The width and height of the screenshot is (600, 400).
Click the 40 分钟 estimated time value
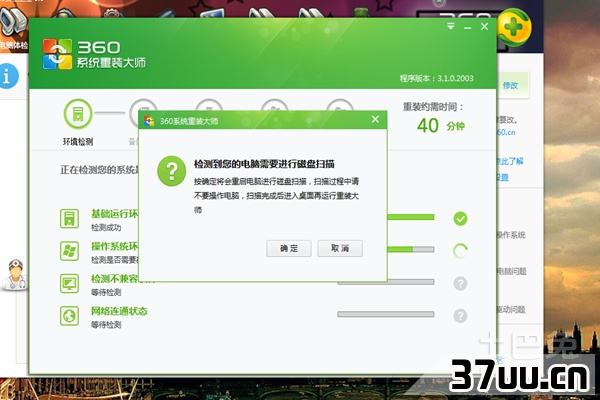441,126
